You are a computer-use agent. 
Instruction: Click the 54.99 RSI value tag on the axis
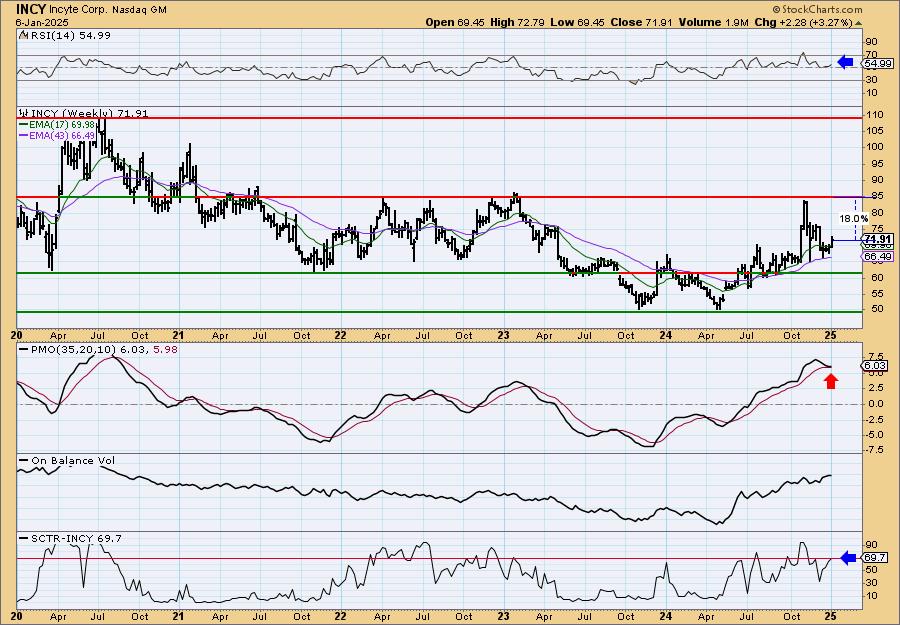pyautogui.click(x=879, y=64)
